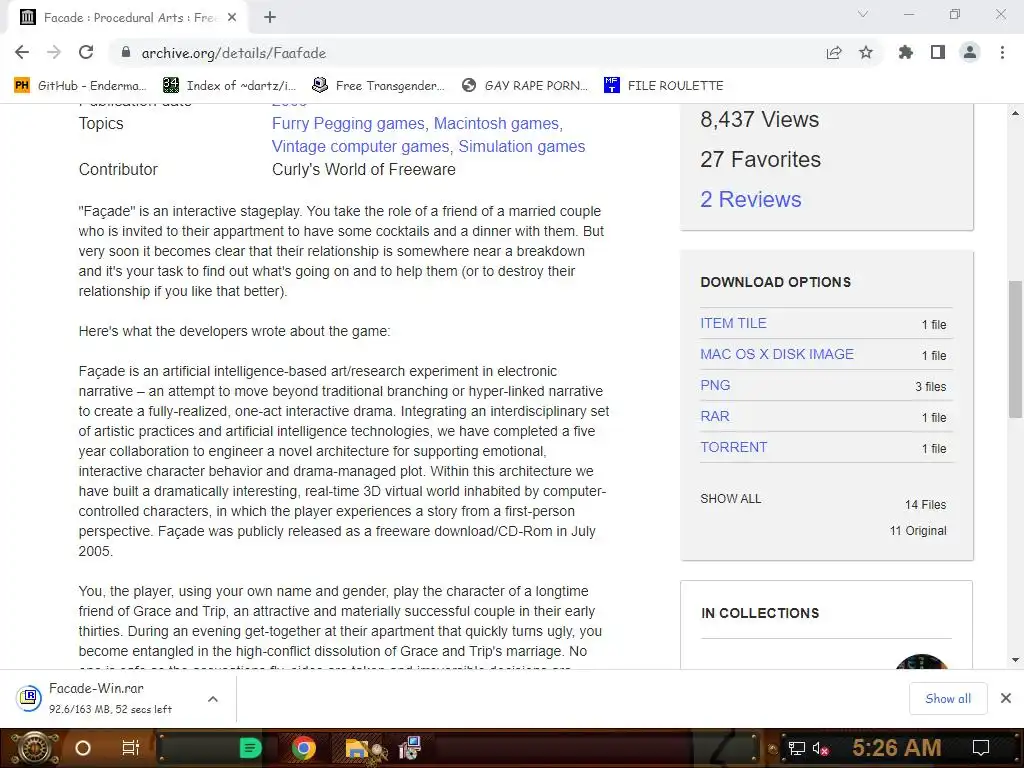
Task: Open the collection thumbnail under In Collections
Action: [x=922, y=661]
